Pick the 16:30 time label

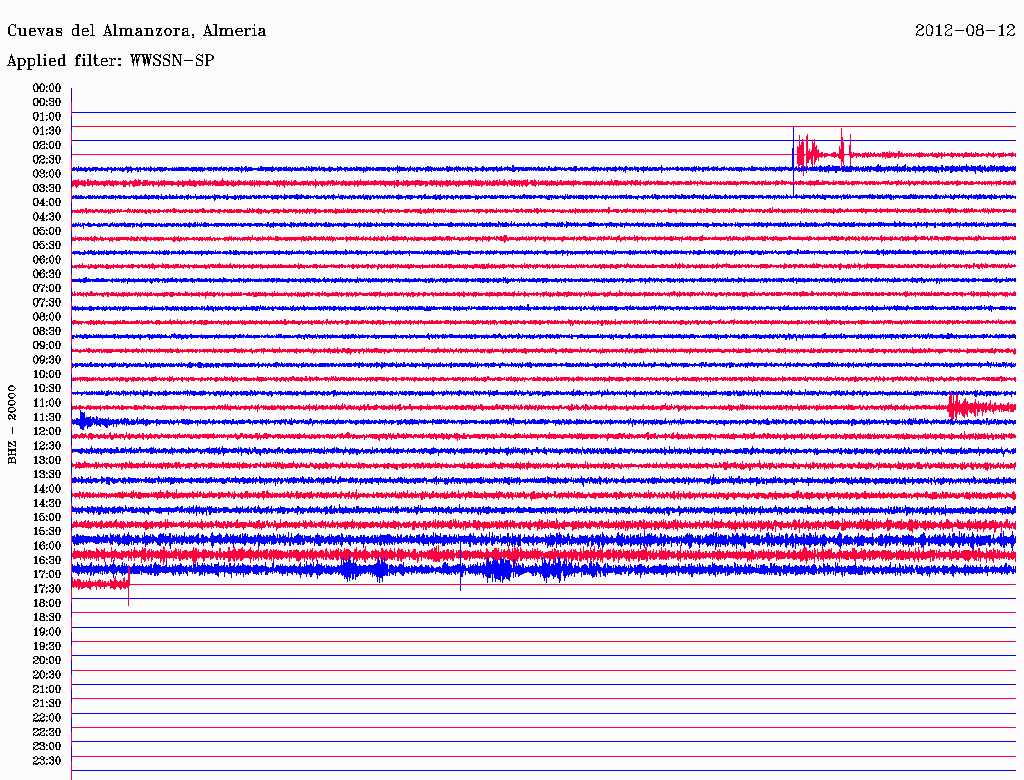[47, 560]
